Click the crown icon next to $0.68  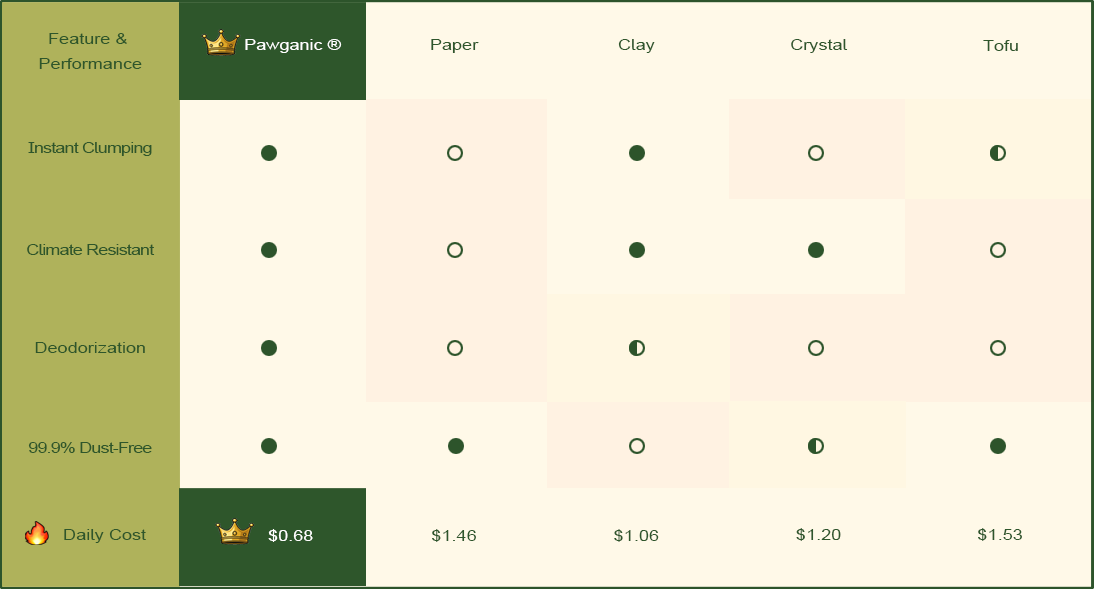click(x=234, y=533)
